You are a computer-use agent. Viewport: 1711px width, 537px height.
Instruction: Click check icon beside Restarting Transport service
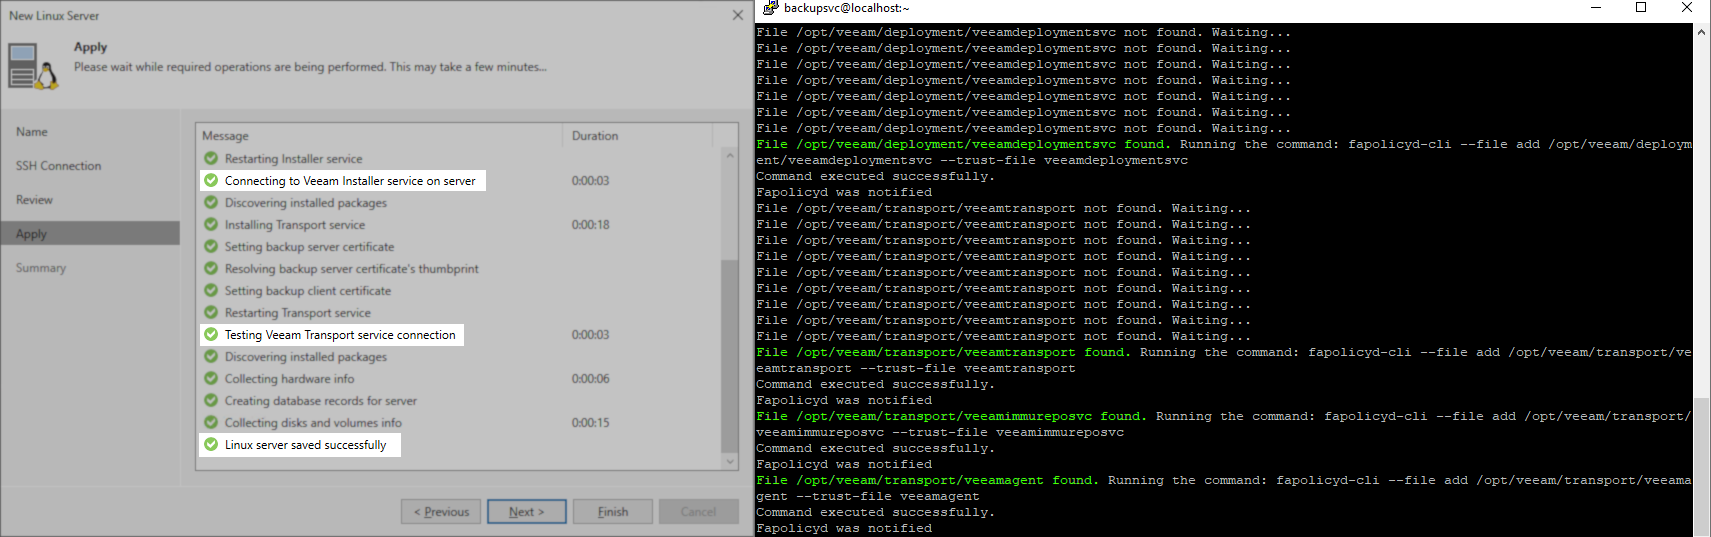[x=211, y=312]
